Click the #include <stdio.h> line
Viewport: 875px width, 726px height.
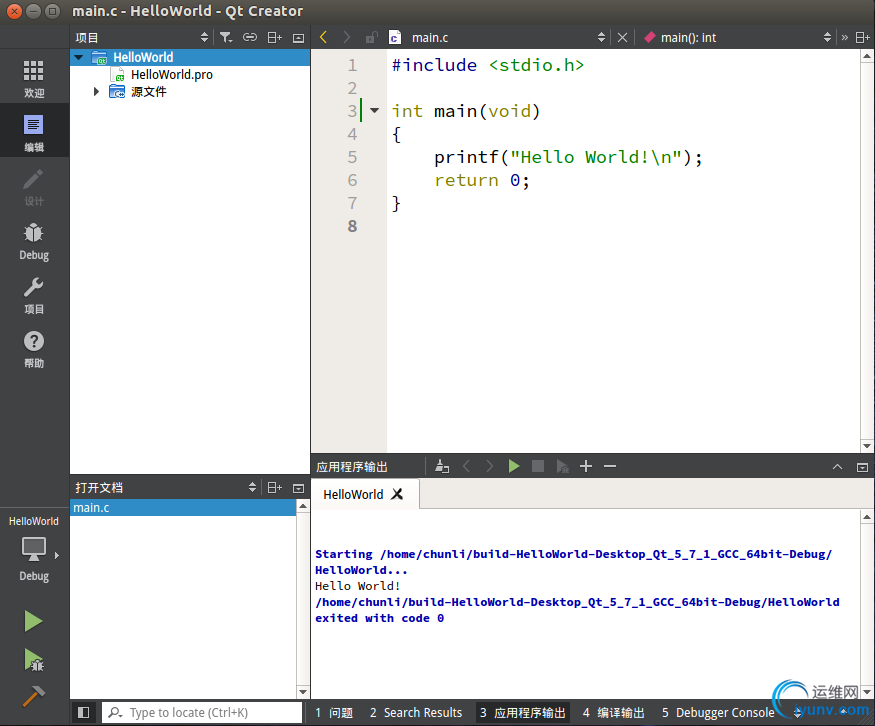pyautogui.click(x=488, y=65)
